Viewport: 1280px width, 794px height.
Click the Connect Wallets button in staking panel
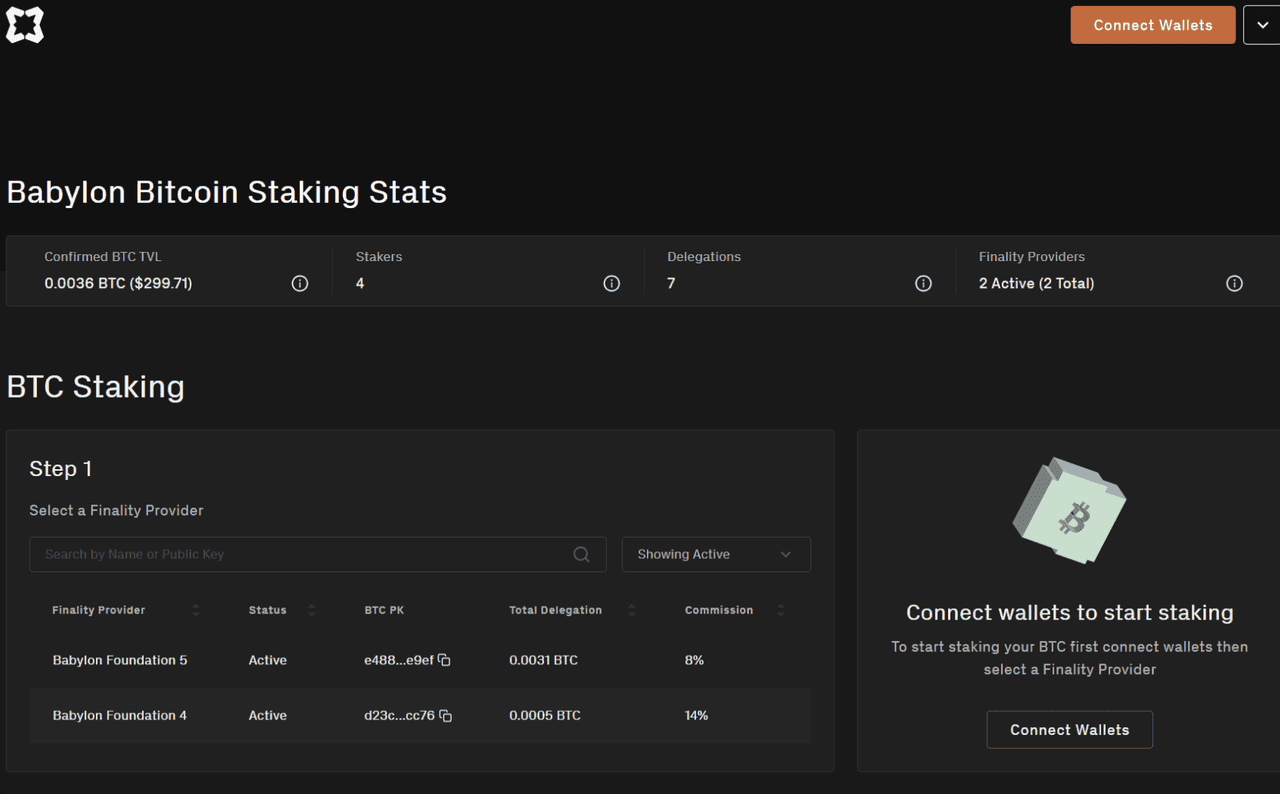click(1070, 730)
